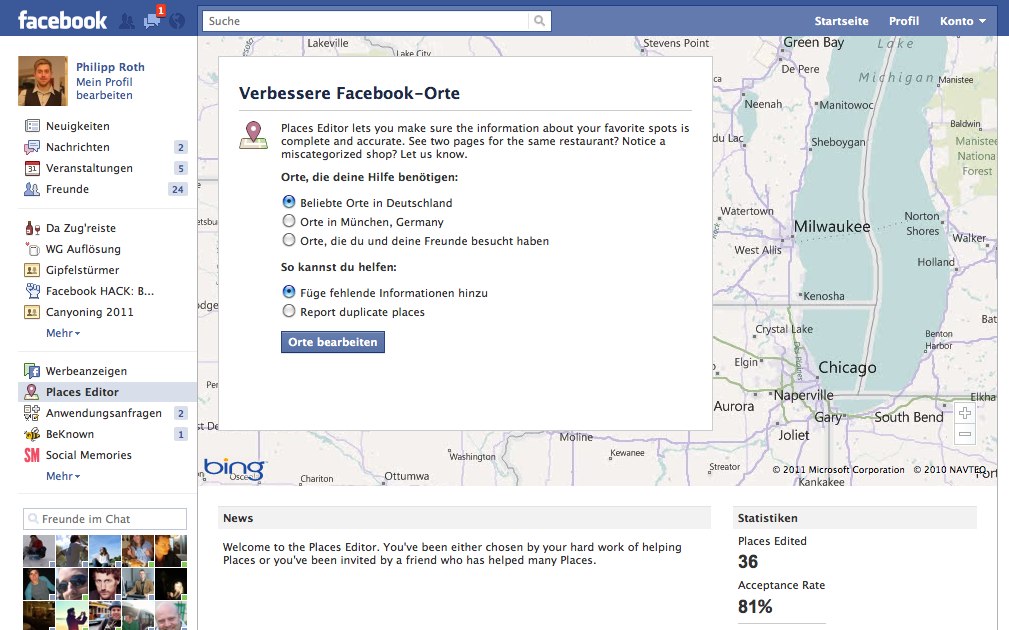1009x630 pixels.
Task: Open the notifications globe icon
Action: point(177,21)
